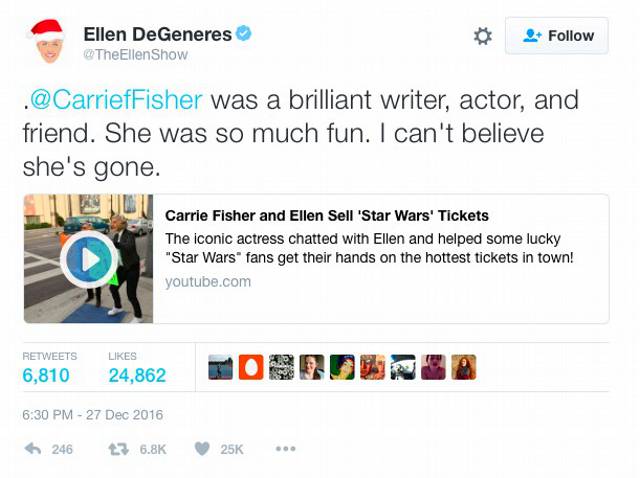
Task: Click the Follow button
Action: point(557,36)
